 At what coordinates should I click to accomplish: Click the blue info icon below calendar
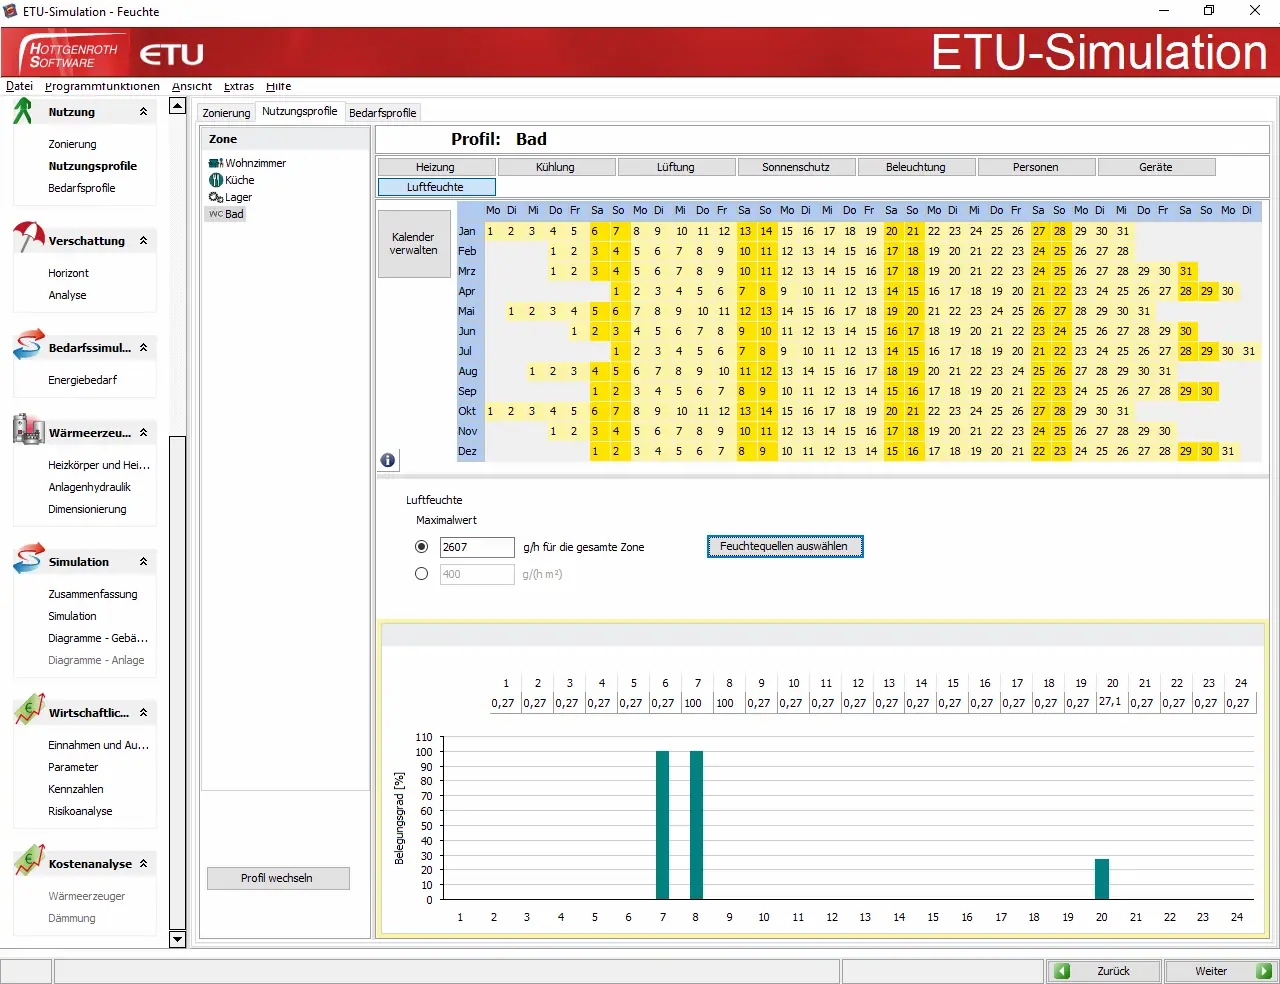[388, 460]
